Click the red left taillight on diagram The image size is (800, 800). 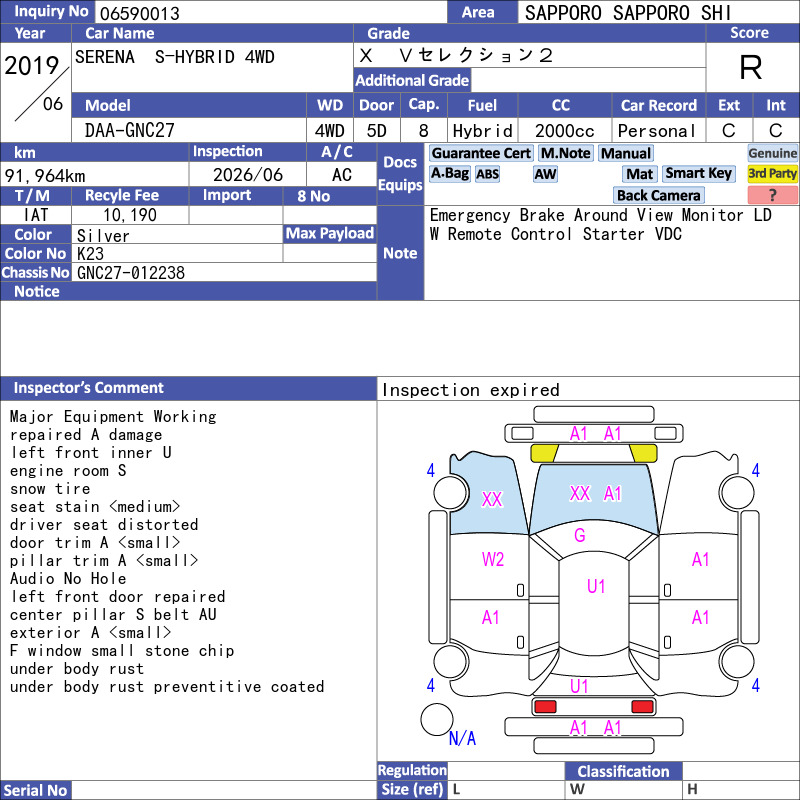545,707
